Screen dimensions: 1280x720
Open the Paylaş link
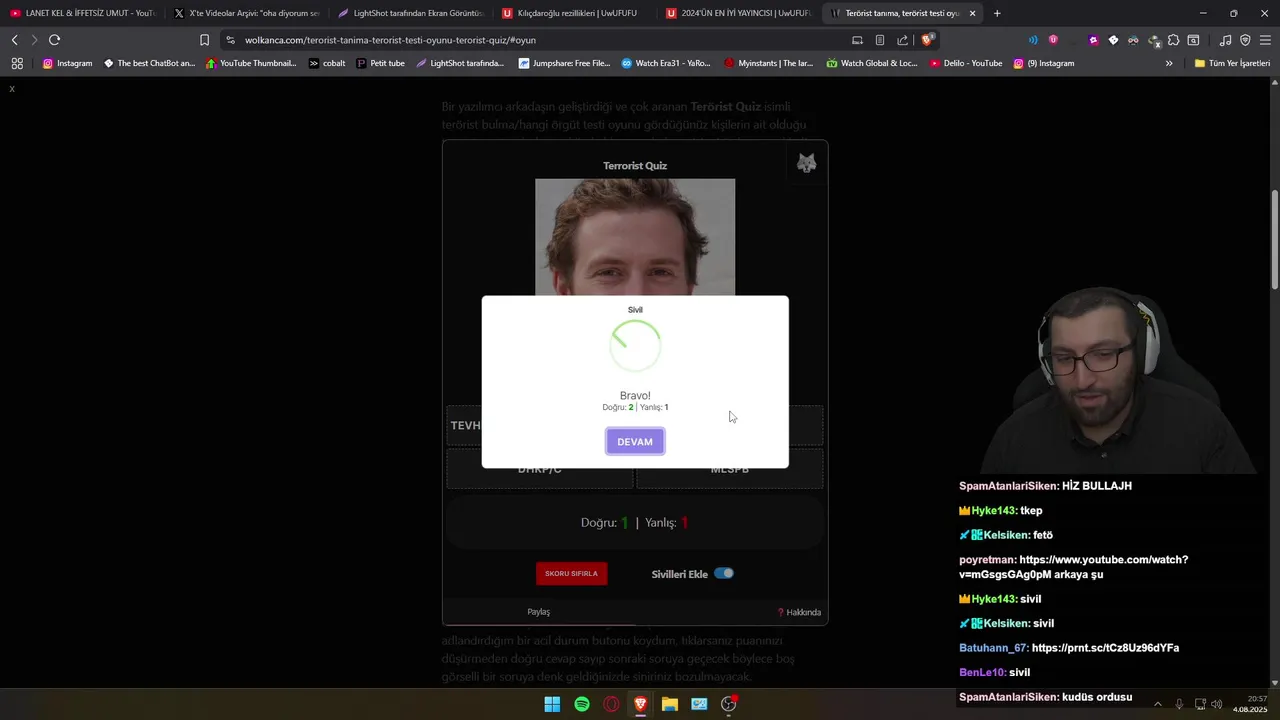click(x=538, y=612)
